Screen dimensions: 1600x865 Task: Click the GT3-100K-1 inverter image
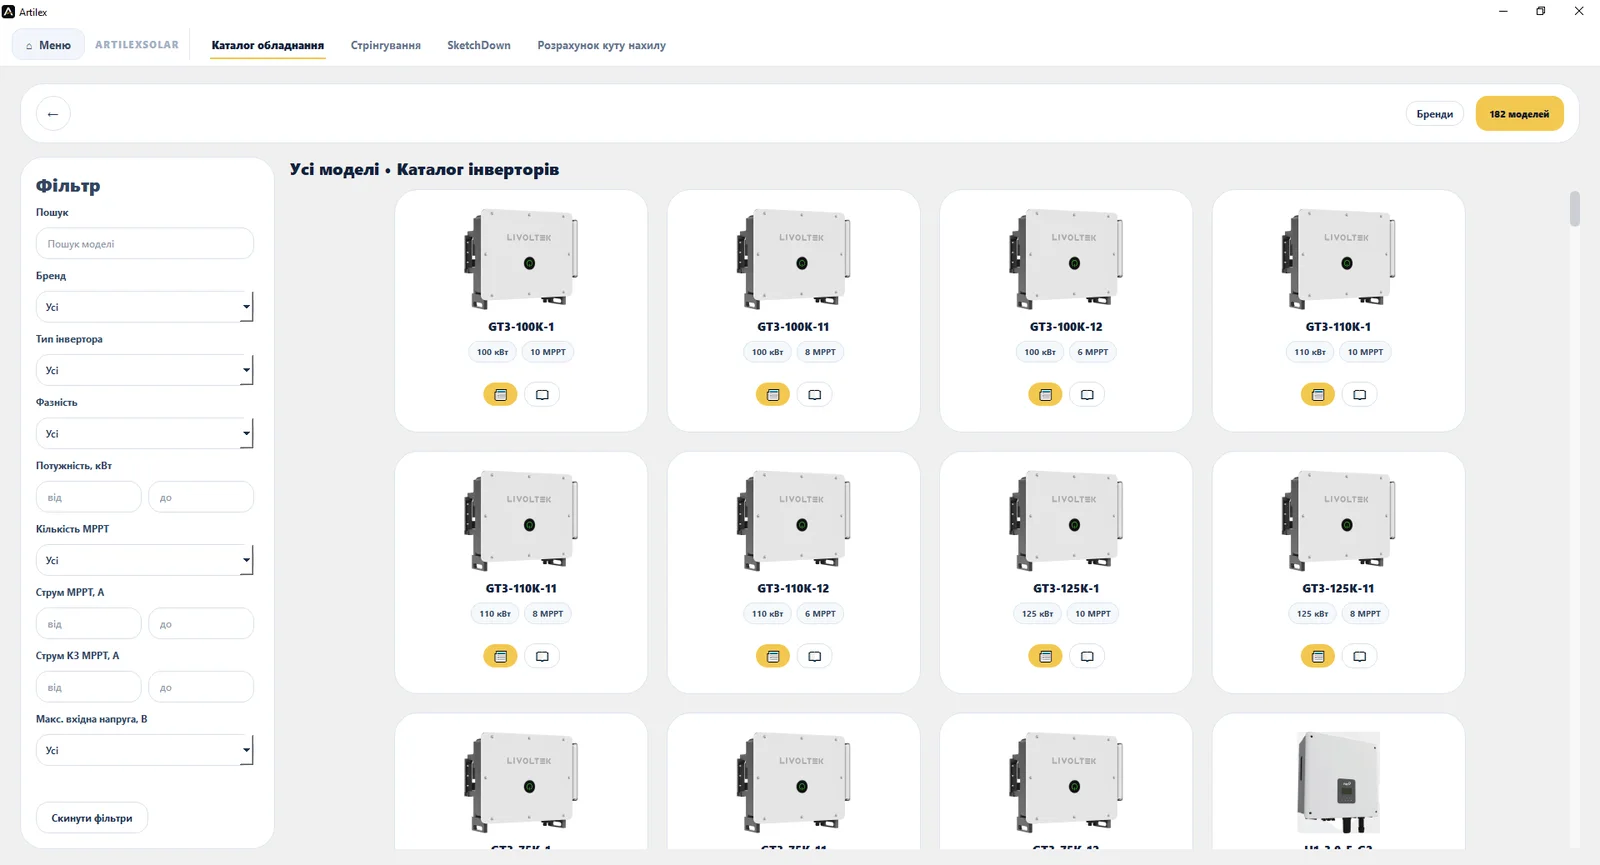pyautogui.click(x=521, y=258)
